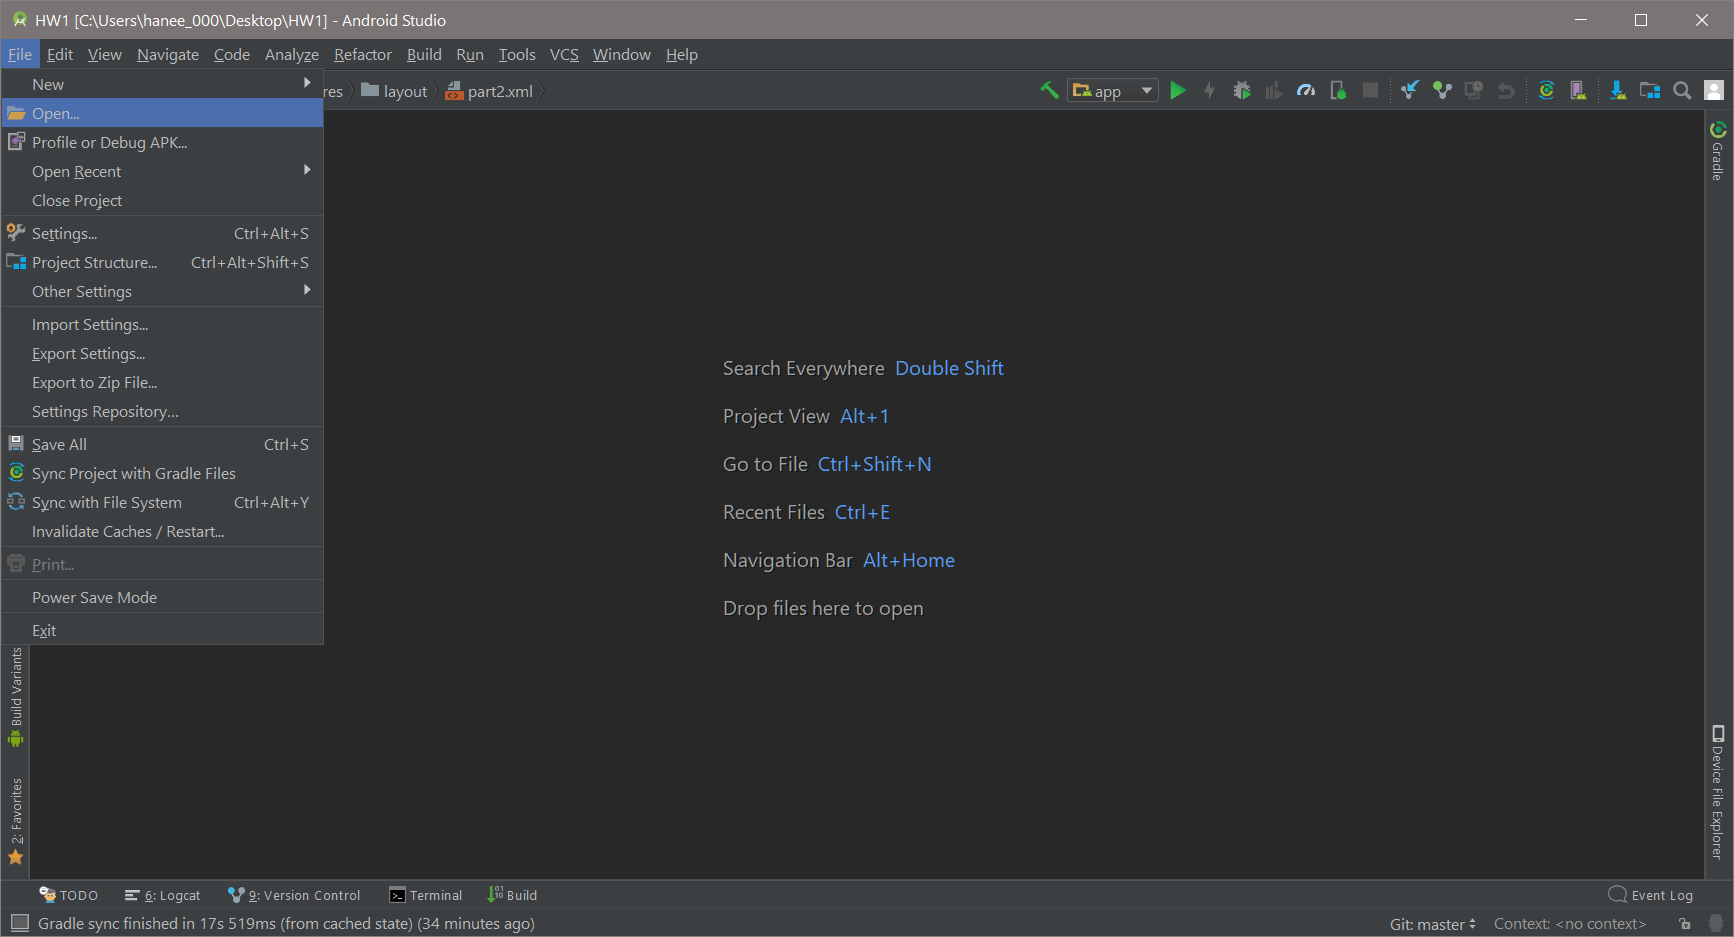1734x937 pixels.
Task: Run the app with the green Run button
Action: pyautogui.click(x=1178, y=90)
